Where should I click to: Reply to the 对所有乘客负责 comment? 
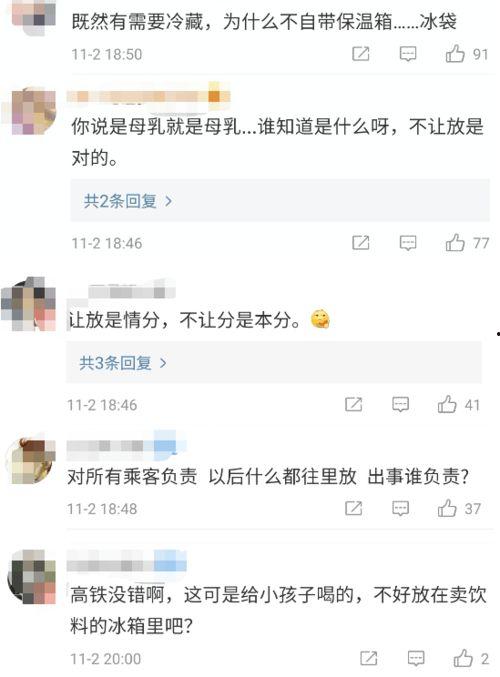[x=400, y=508]
